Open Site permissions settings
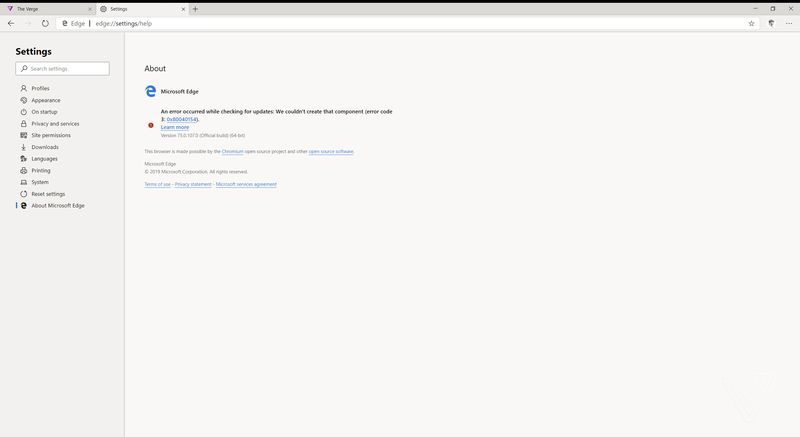 point(51,135)
